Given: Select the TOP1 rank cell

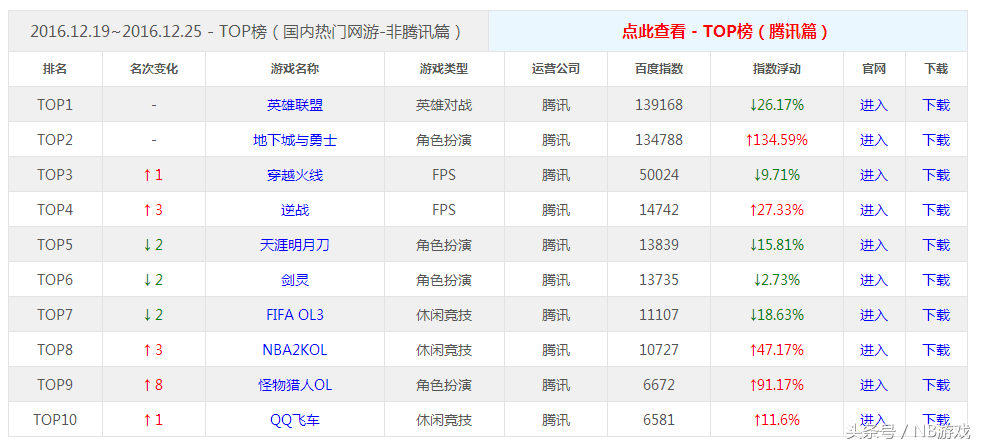Looking at the screenshot, I should pyautogui.click(x=55, y=105).
